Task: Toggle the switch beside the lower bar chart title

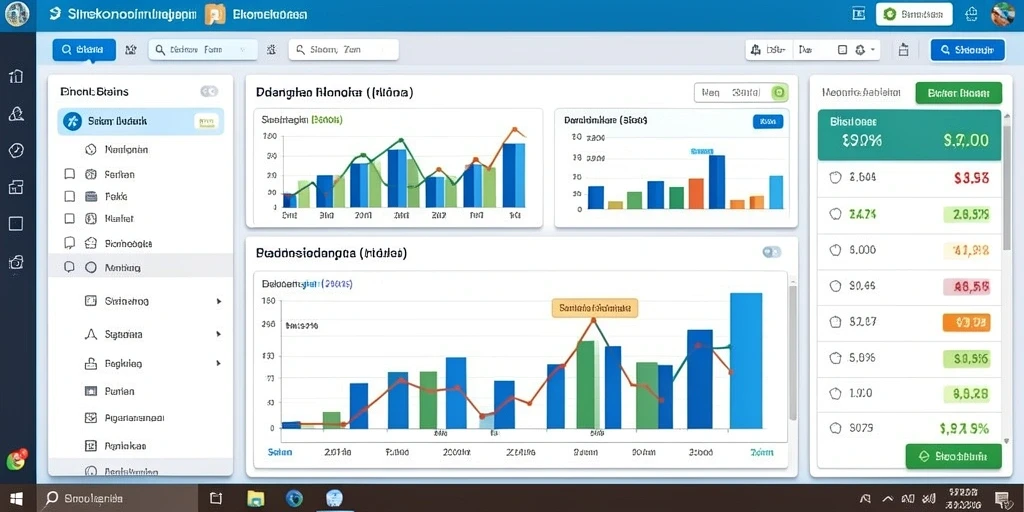Action: tap(771, 252)
